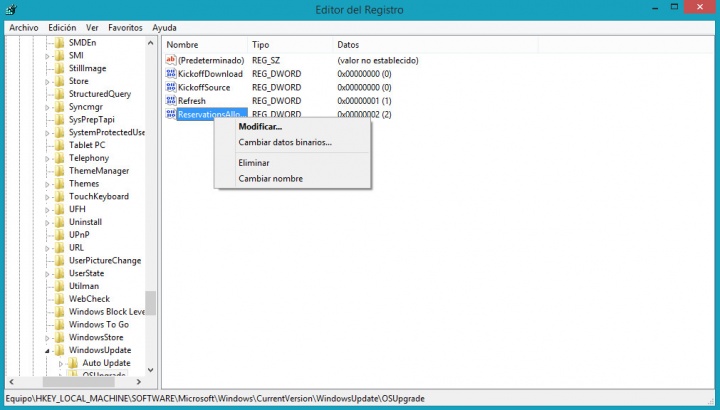Click the ReservationsAllowed DWORD icon
Screen dimensions: 720x410
(171, 114)
